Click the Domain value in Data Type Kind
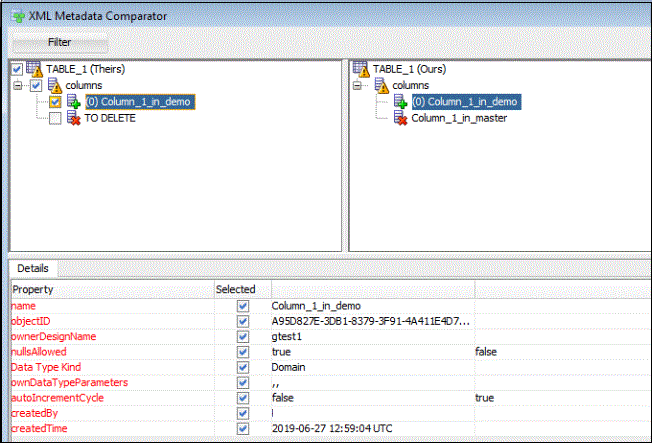This screenshot has width=652, height=443. coord(288,367)
